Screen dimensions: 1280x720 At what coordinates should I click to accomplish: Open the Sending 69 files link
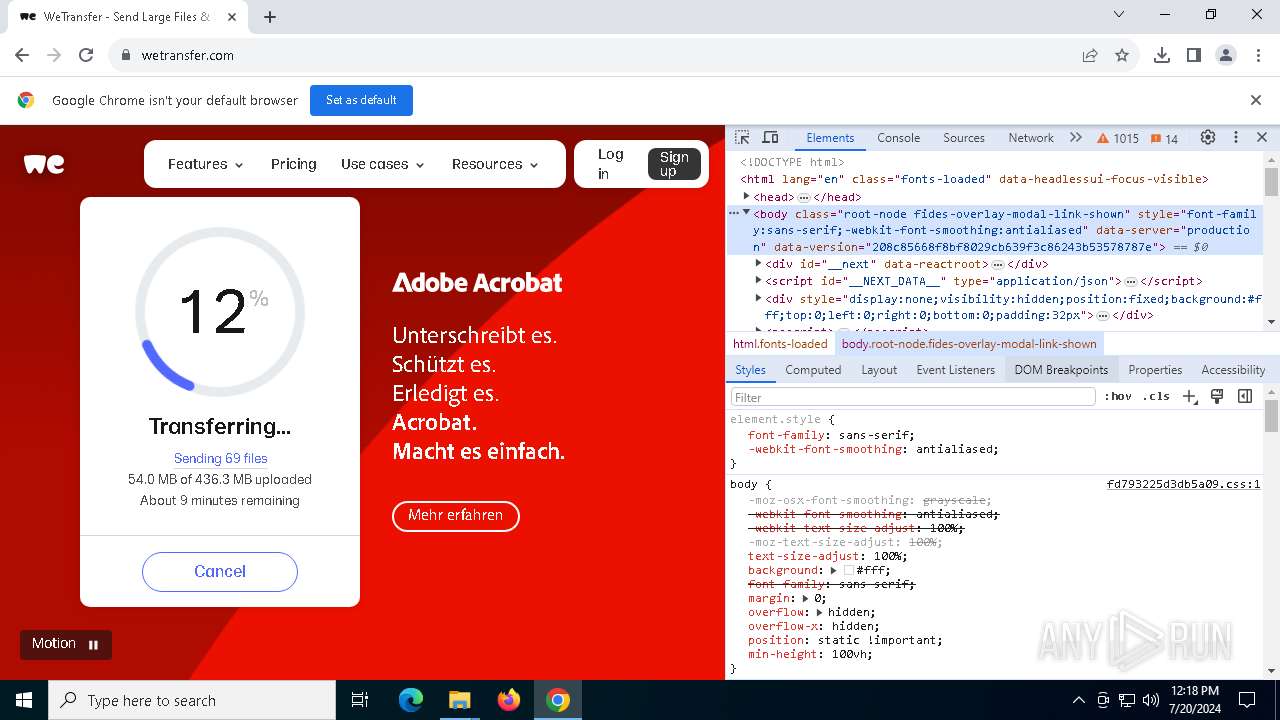point(220,458)
